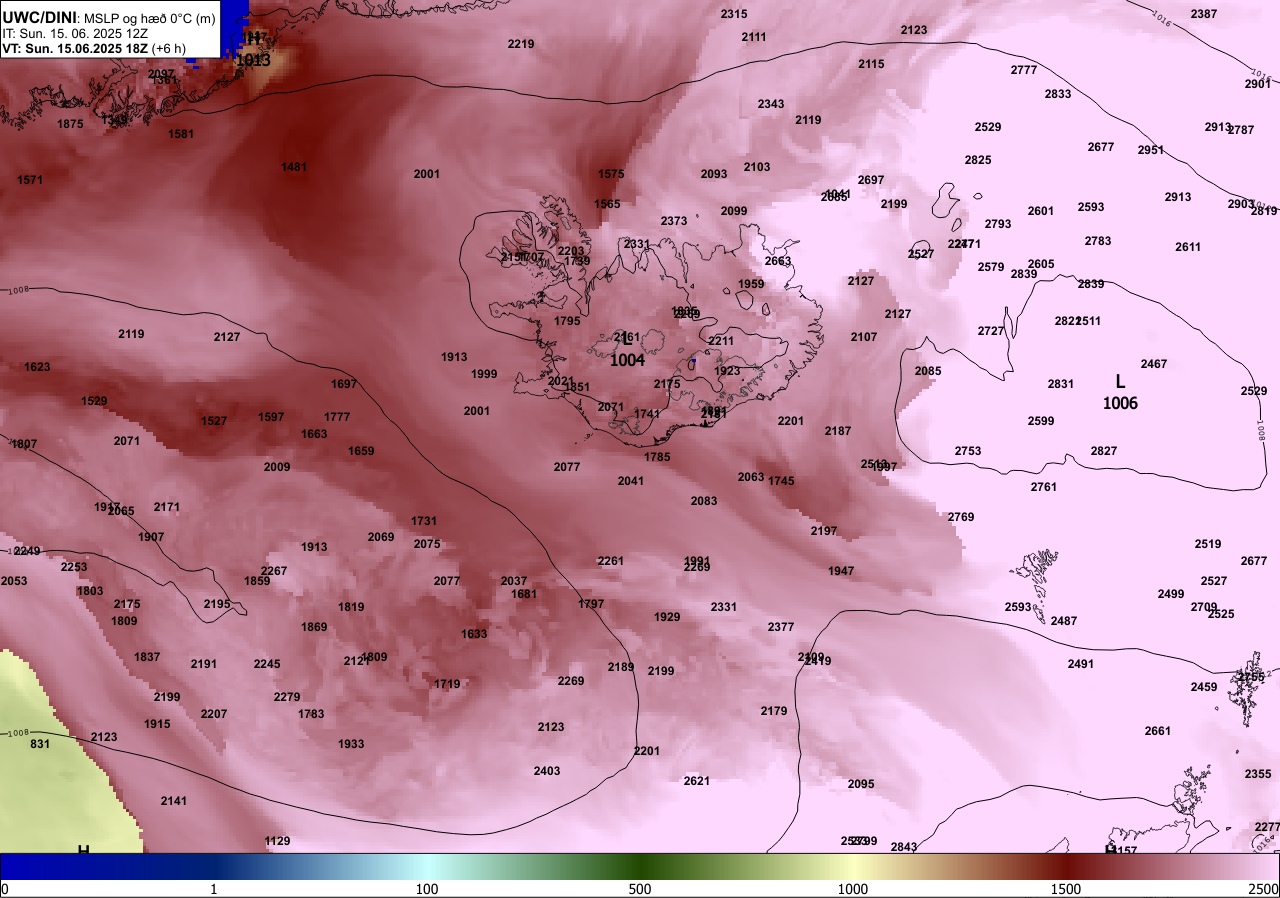Click the height value 1623

[x=37, y=367]
